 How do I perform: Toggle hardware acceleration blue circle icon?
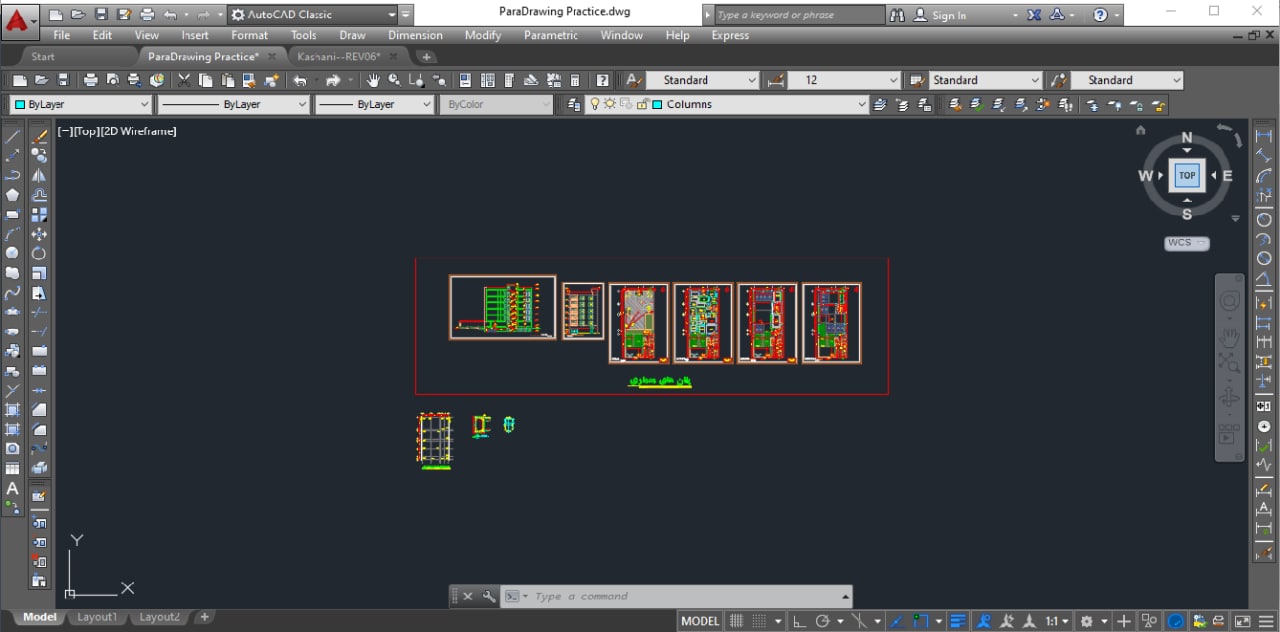[x=1176, y=621]
